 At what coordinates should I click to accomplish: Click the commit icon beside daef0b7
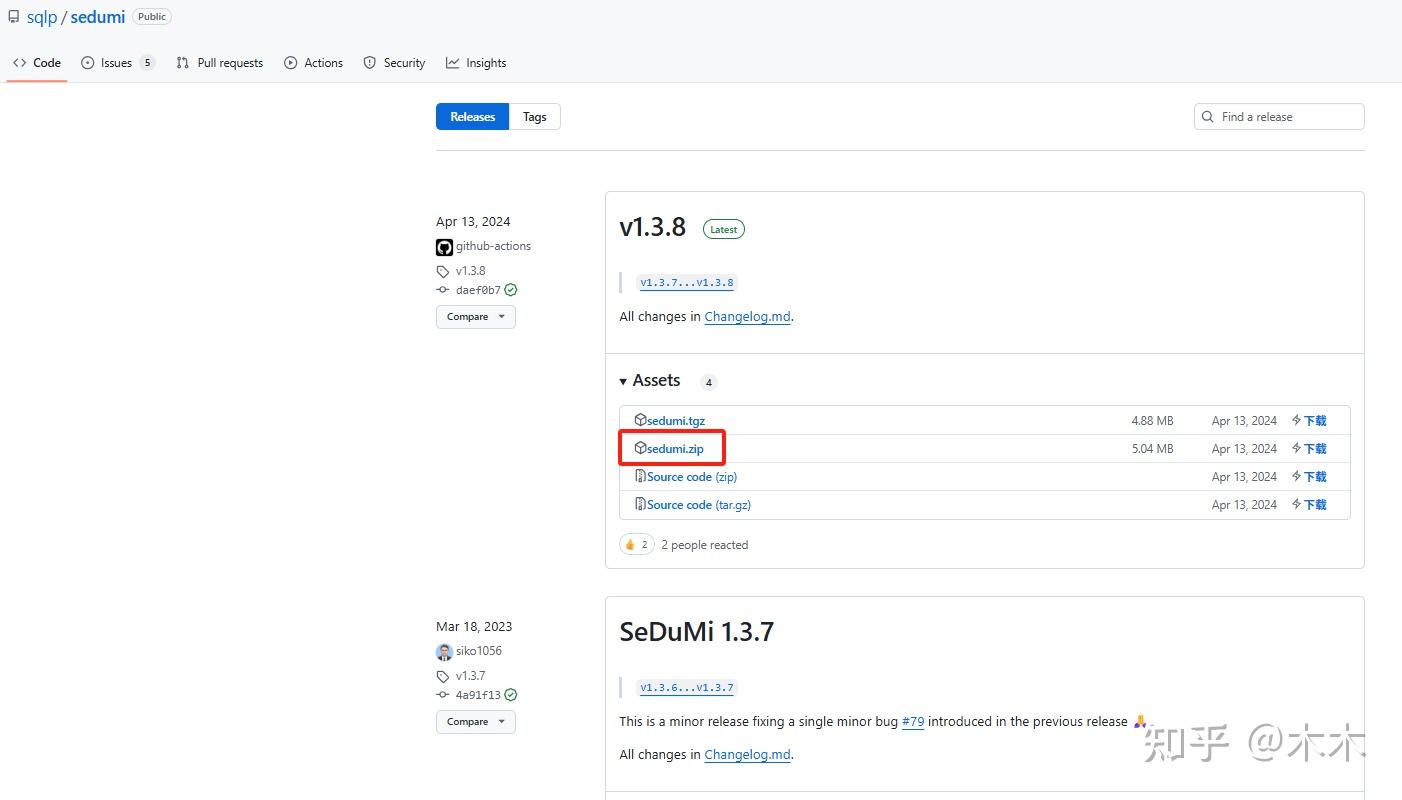[443, 290]
